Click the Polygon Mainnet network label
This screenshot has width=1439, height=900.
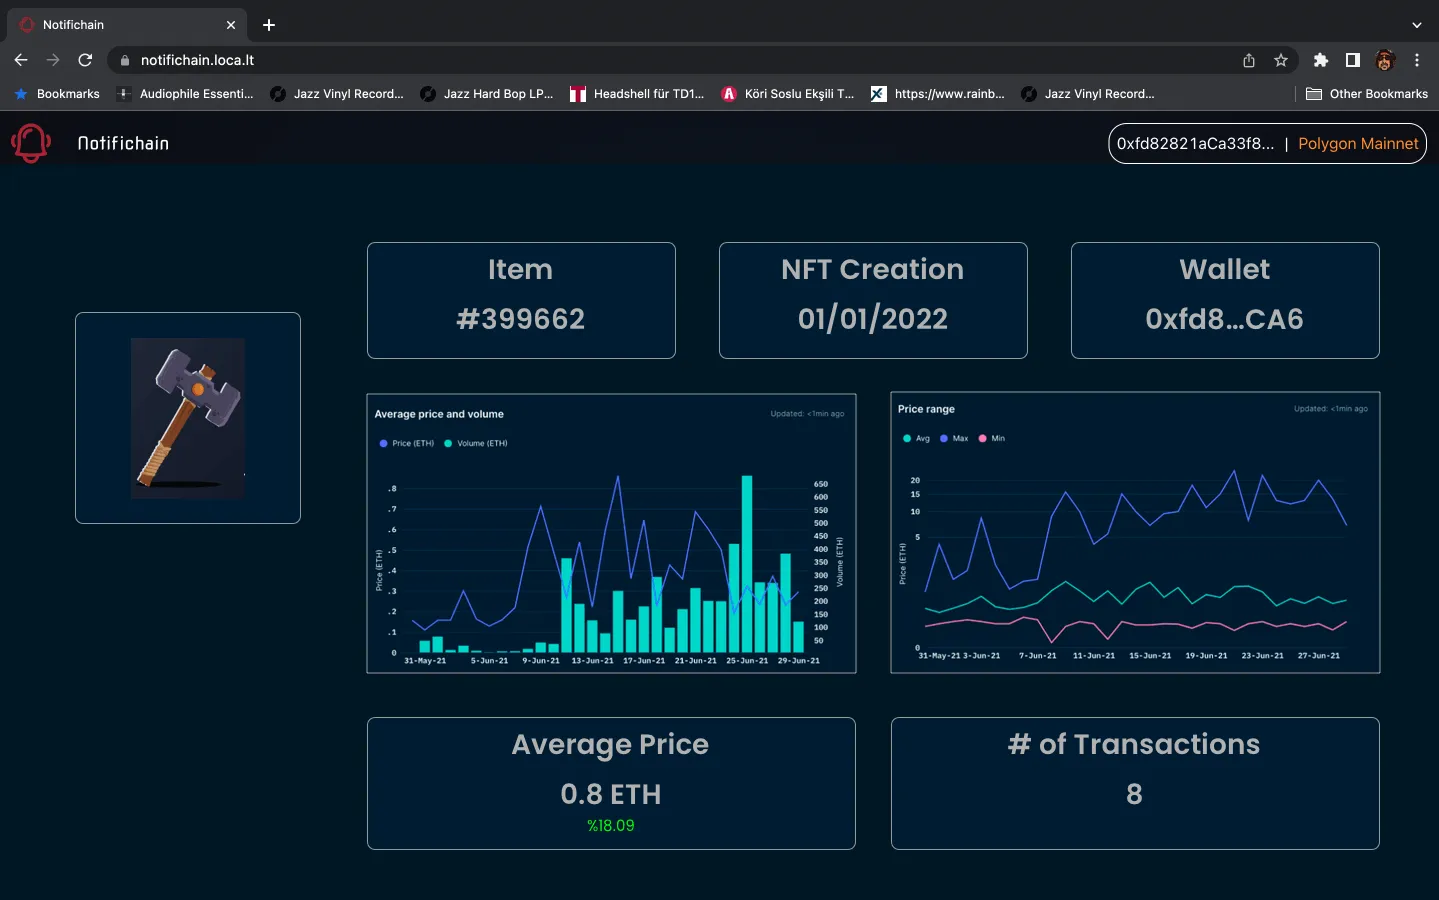(1357, 144)
